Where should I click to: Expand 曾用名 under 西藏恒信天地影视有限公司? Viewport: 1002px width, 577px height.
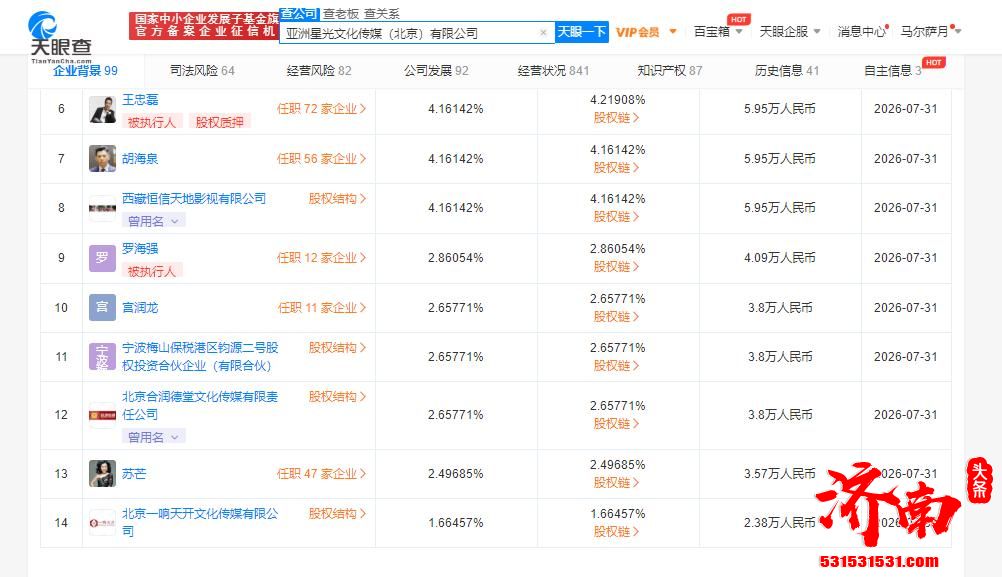click(x=152, y=222)
